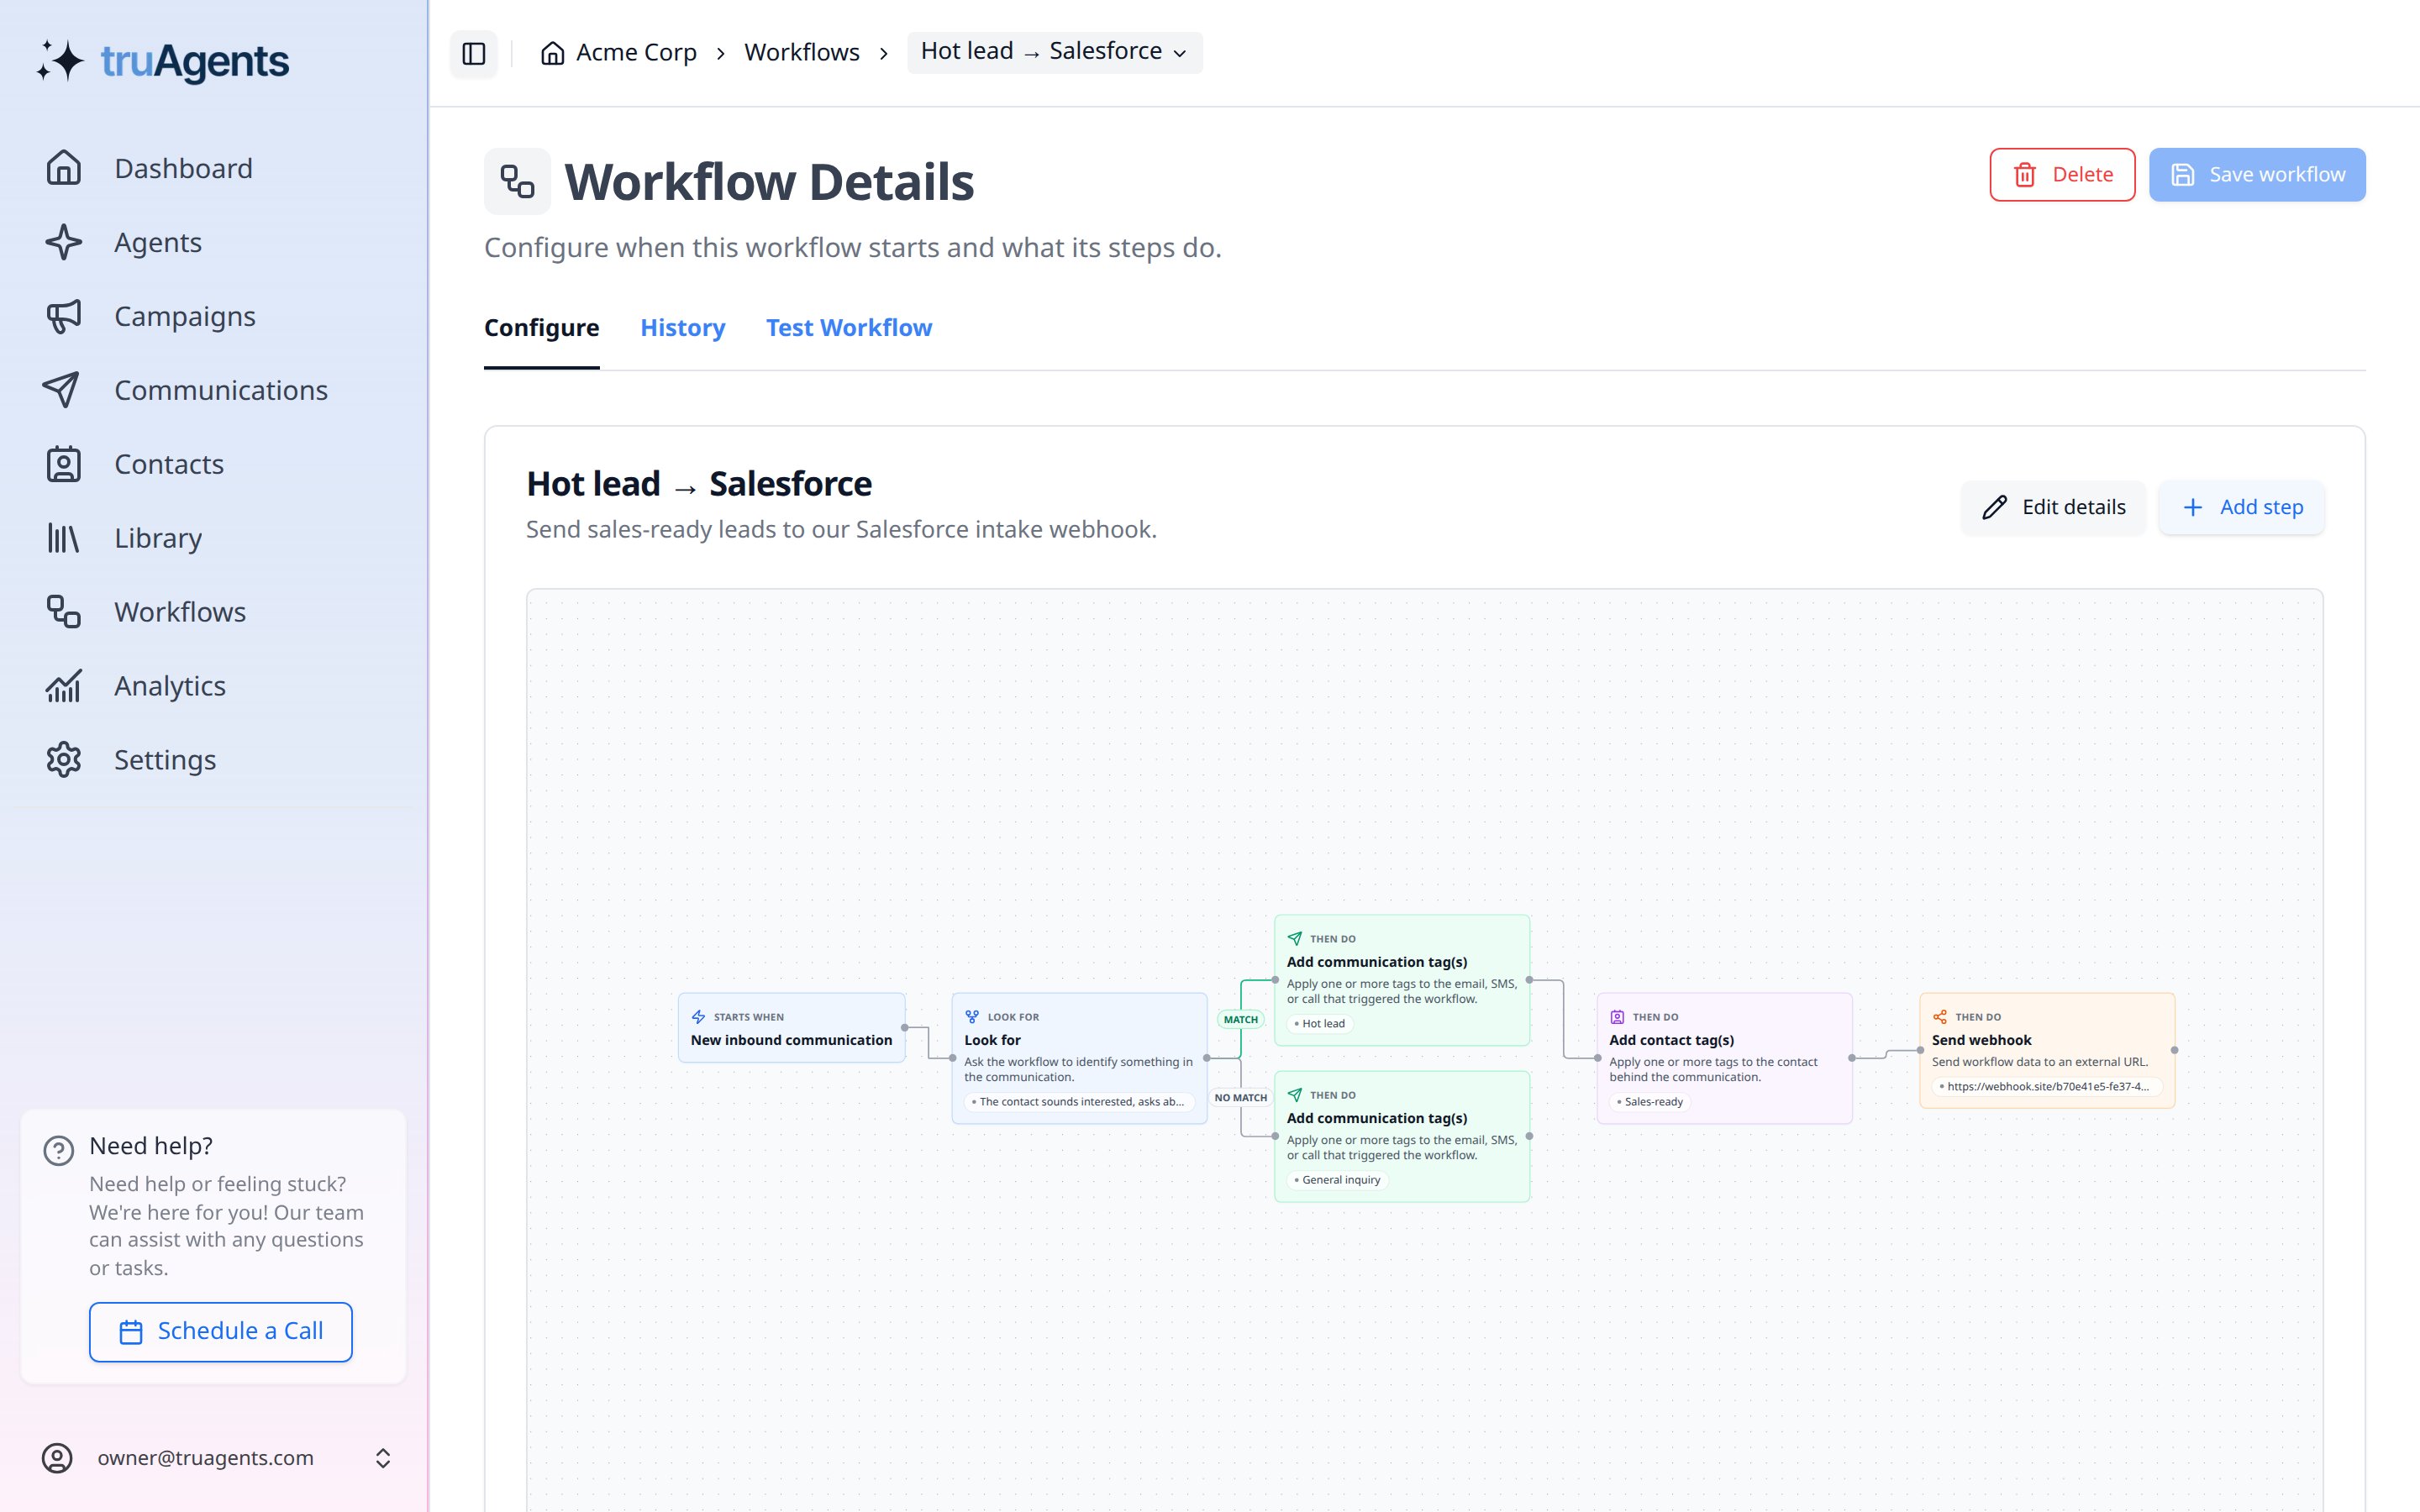This screenshot has width=2420, height=1512.
Task: Toggle the sidebar panel icon
Action: coord(474,53)
